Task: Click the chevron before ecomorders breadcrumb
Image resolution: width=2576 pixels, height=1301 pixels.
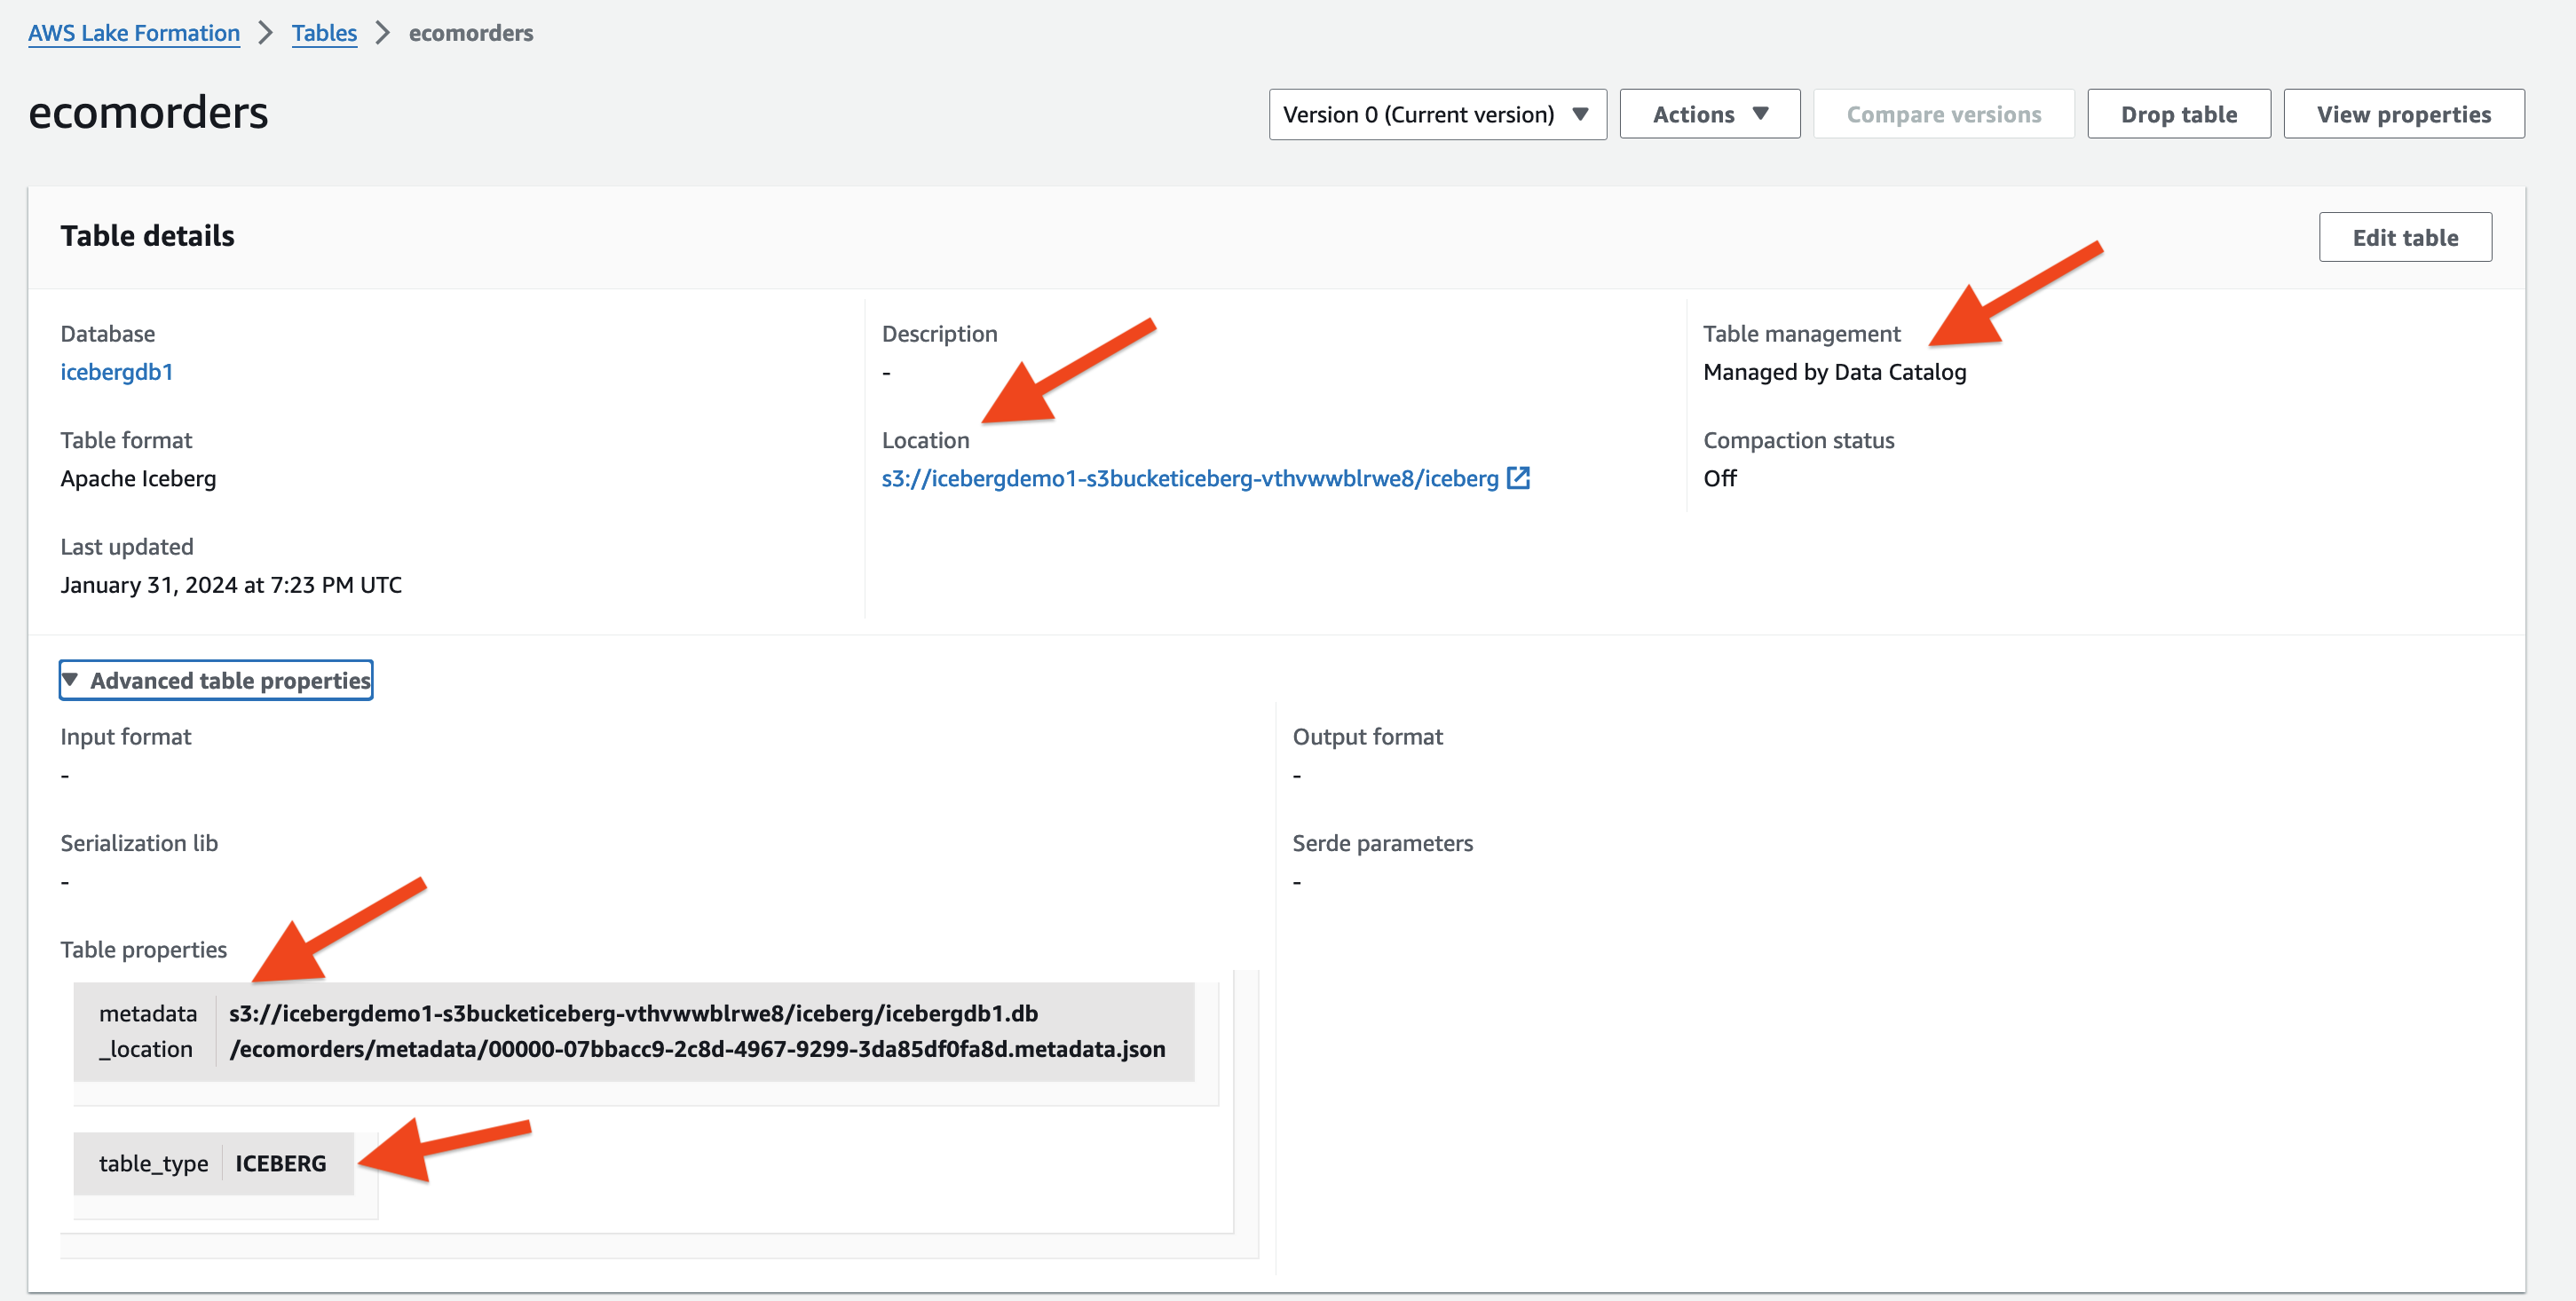Action: (x=382, y=33)
